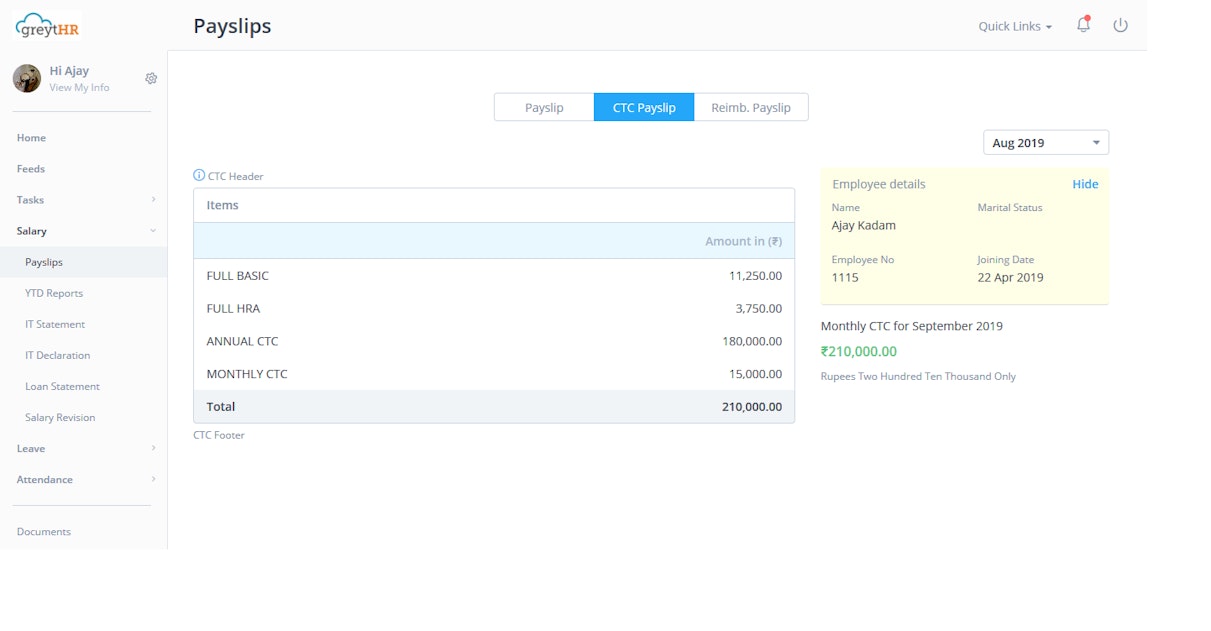The image size is (1211, 631).
Task: Open the settings gear near Hi Ajay
Action: tap(150, 78)
